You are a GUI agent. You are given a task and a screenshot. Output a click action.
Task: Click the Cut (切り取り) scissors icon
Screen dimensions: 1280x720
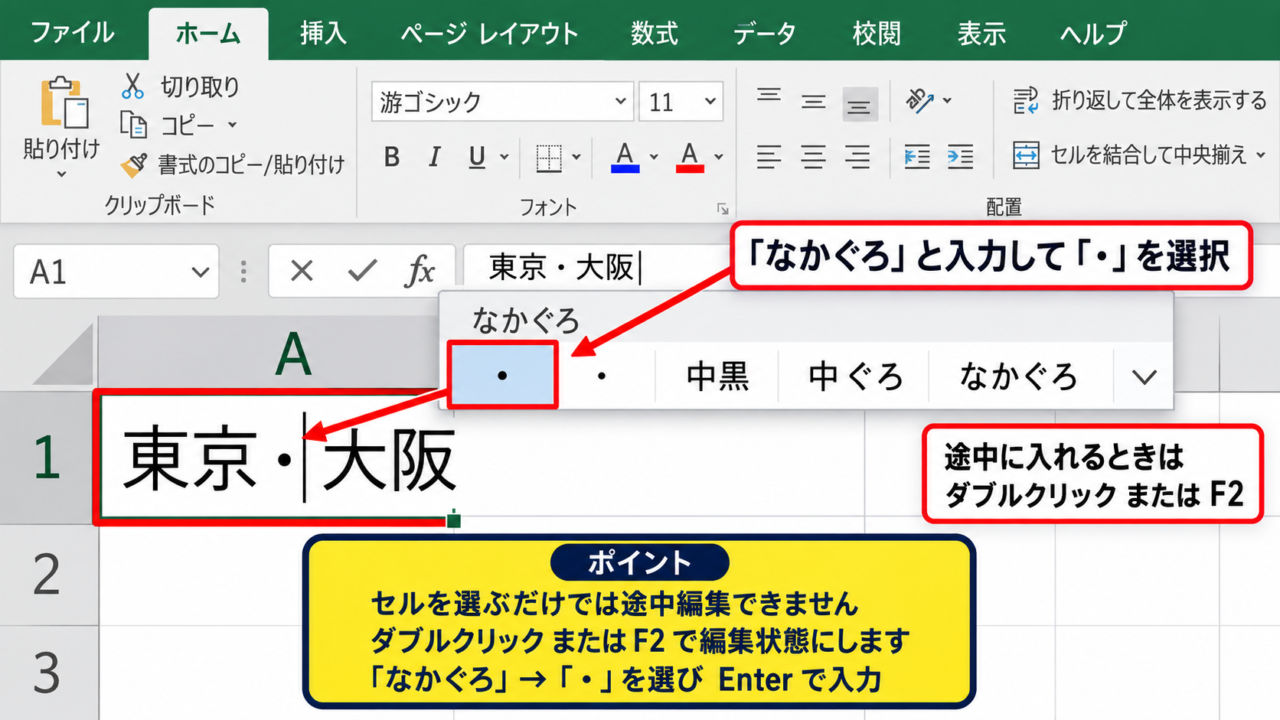[x=133, y=86]
